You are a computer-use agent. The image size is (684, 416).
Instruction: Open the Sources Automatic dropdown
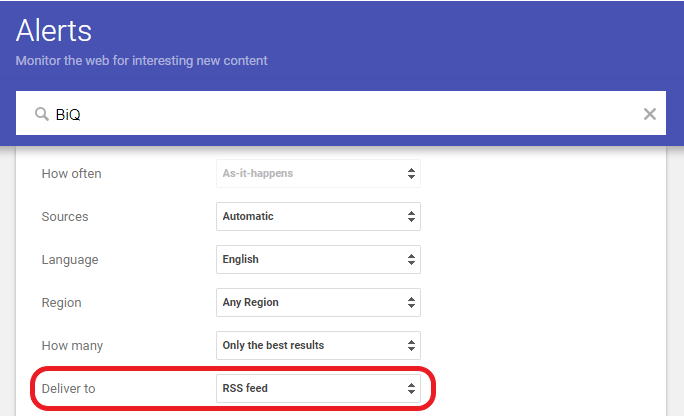(318, 216)
